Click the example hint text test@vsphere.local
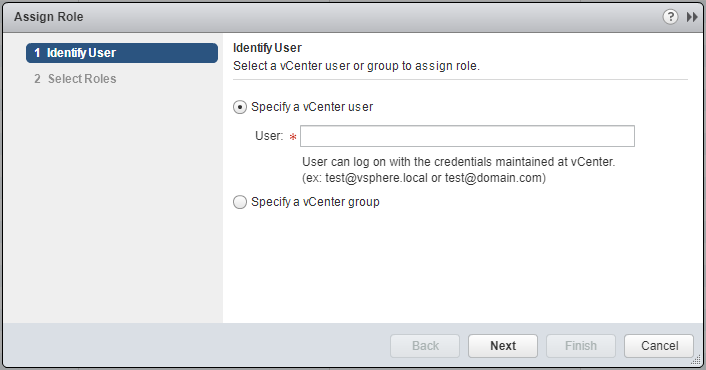 tap(376, 178)
